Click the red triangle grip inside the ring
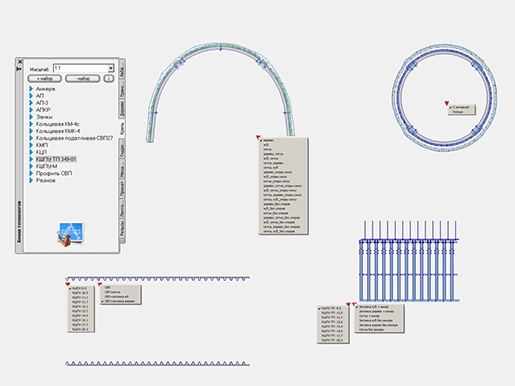 (447, 104)
